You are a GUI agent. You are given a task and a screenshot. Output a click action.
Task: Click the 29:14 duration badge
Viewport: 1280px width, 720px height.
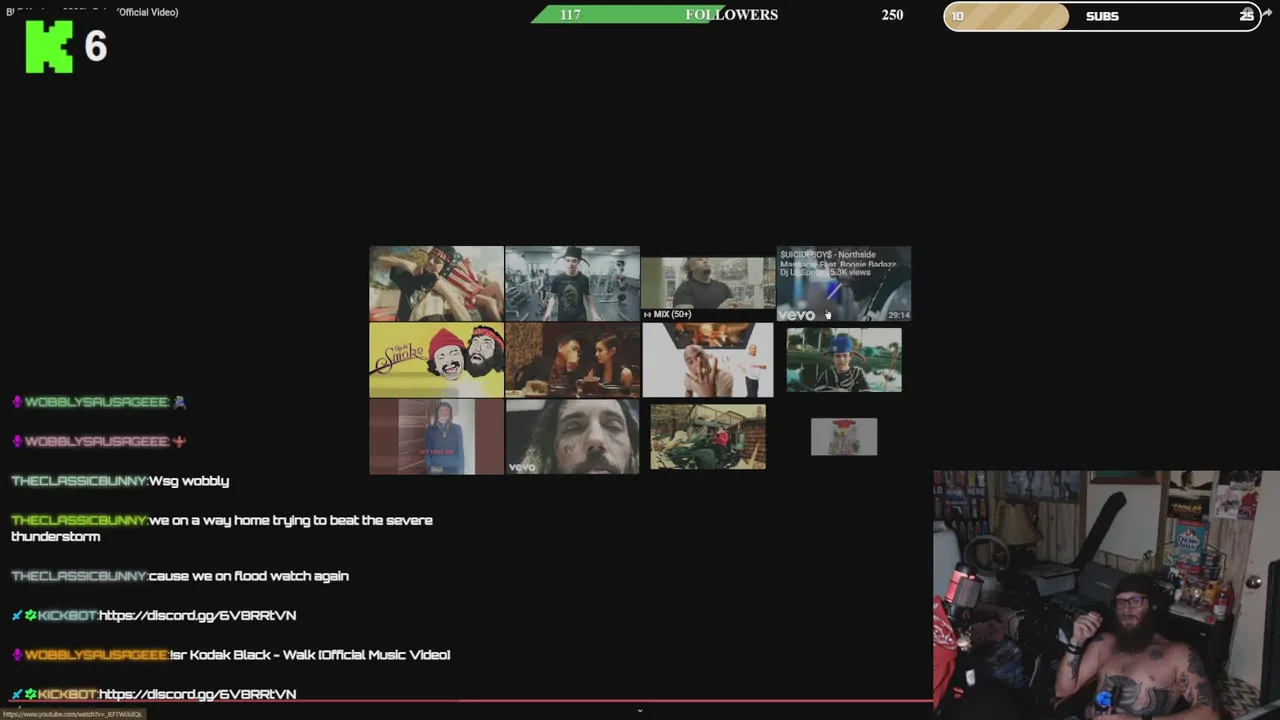coord(899,315)
